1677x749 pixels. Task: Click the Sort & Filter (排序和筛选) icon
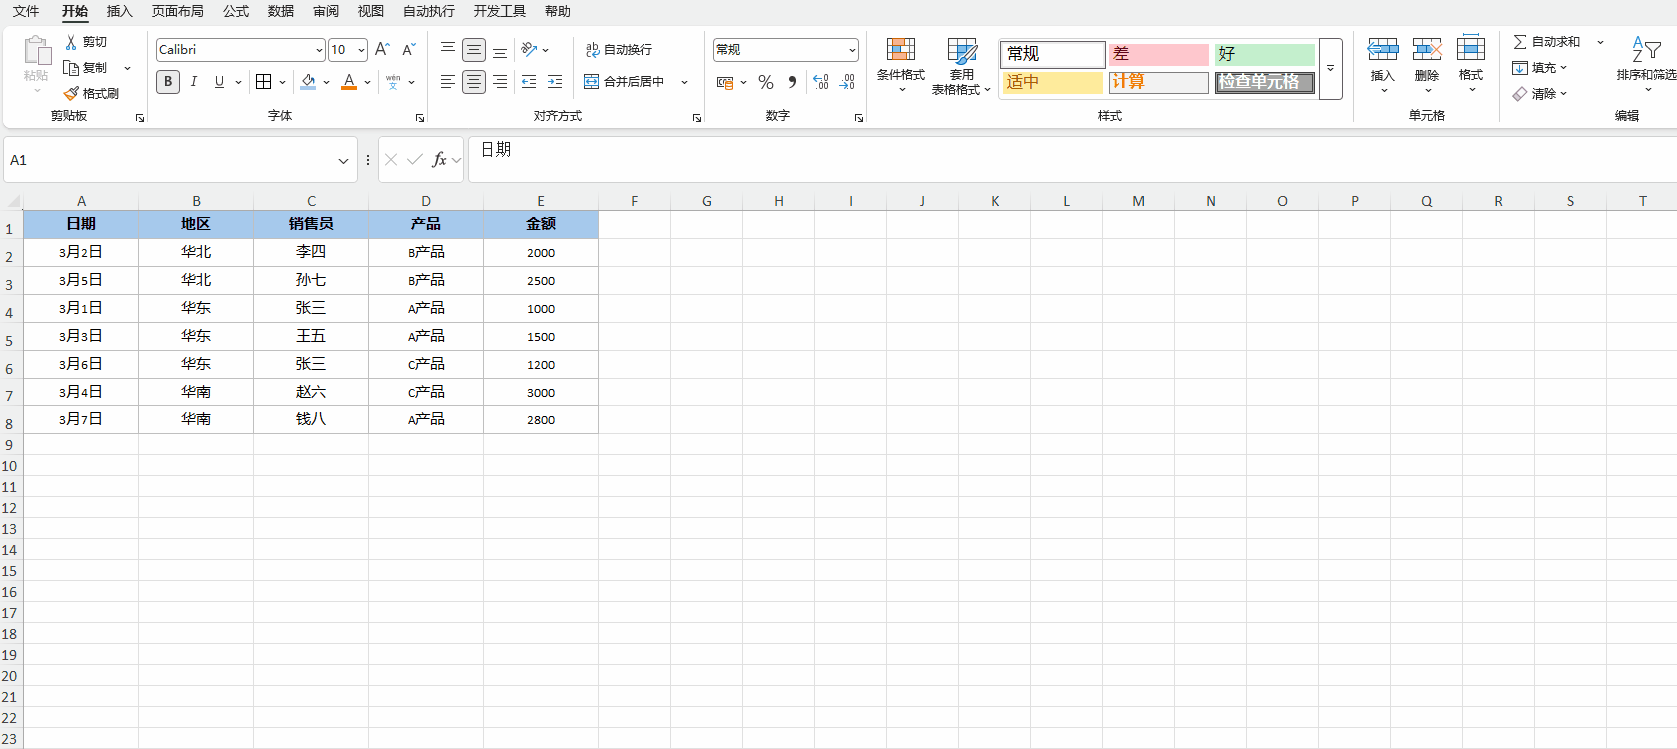pos(1646,50)
